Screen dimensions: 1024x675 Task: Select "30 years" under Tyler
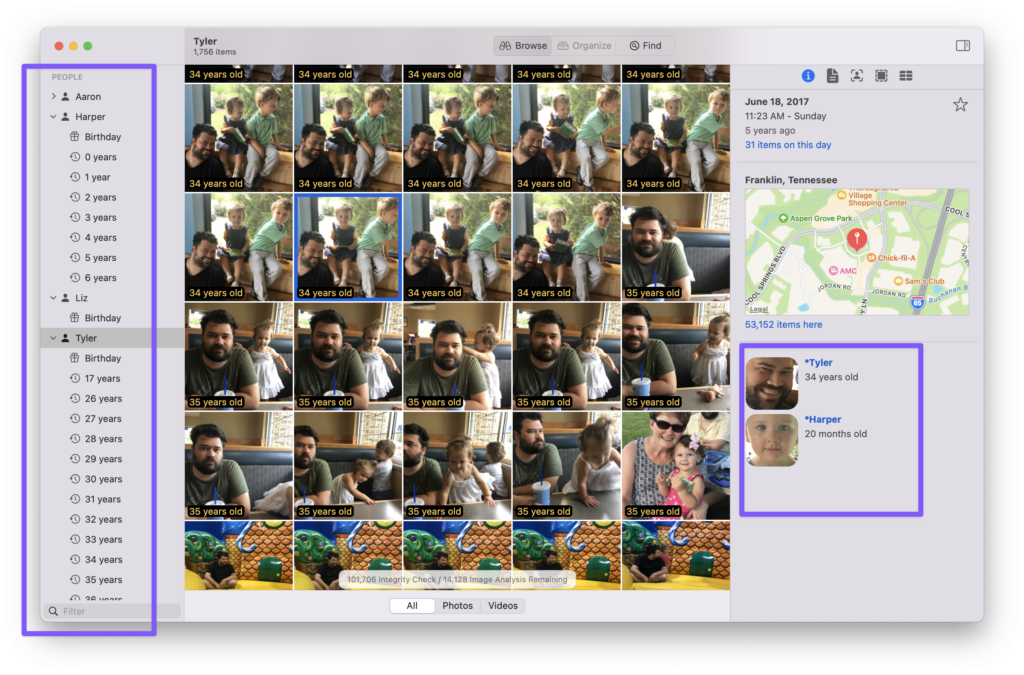(x=103, y=479)
